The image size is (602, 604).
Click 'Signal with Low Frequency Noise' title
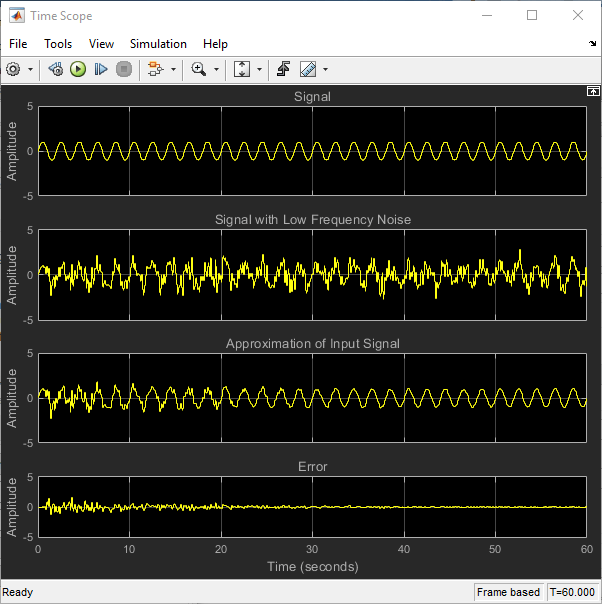(313, 220)
